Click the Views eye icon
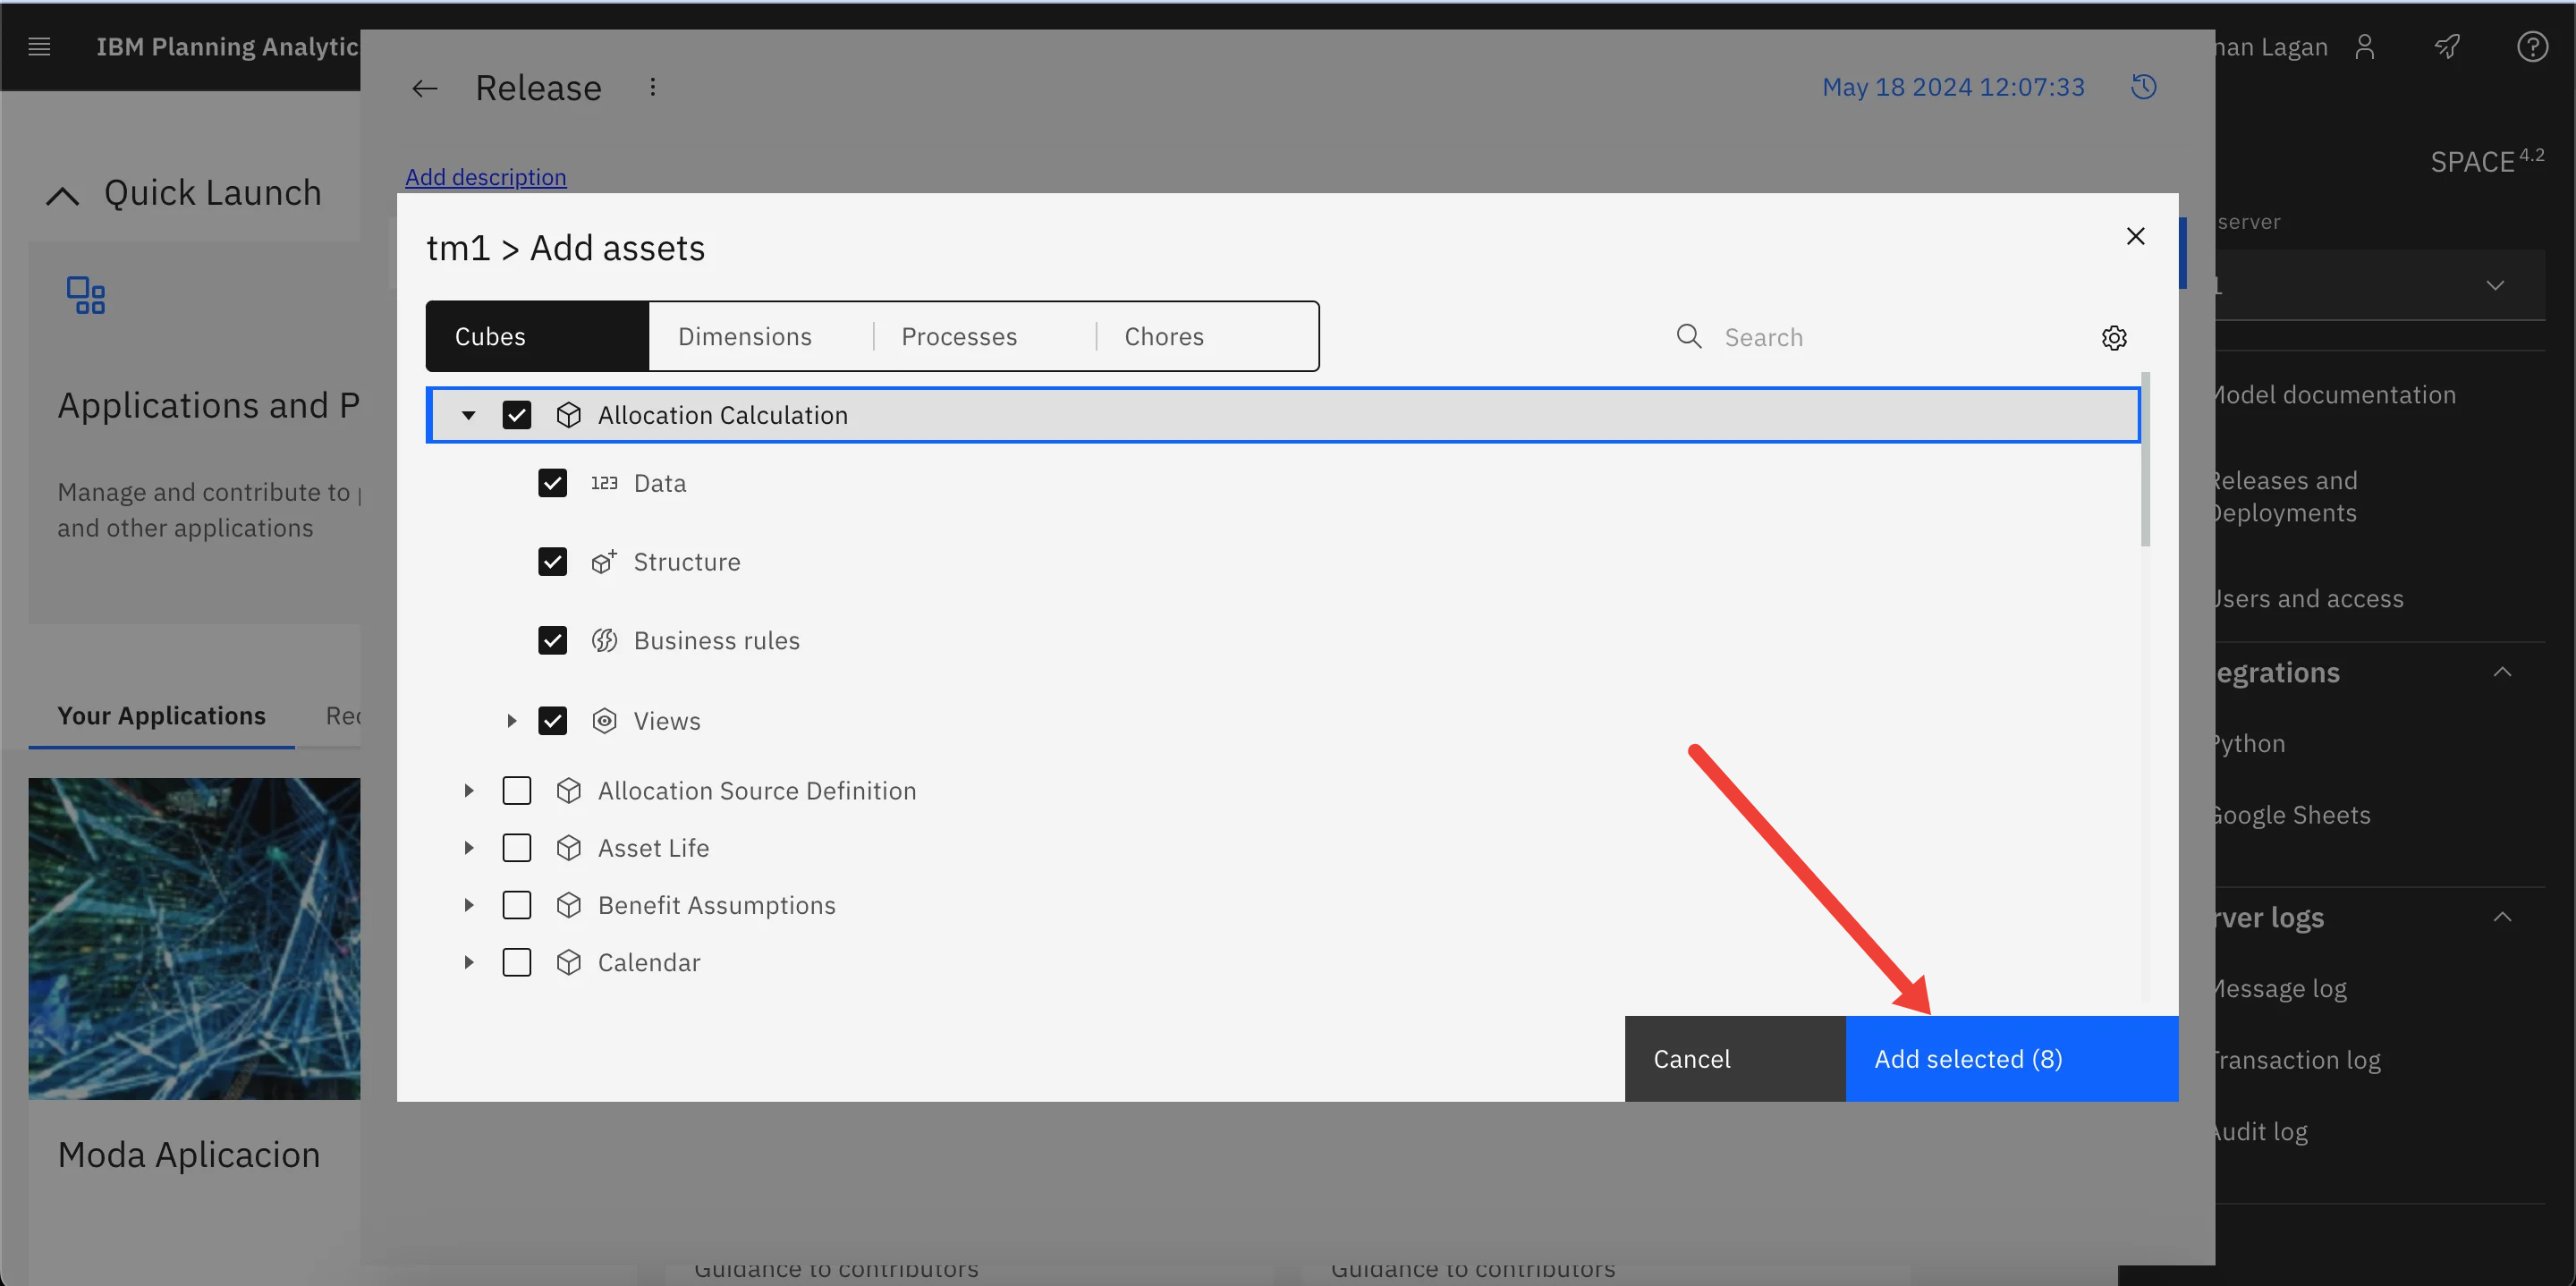The height and width of the screenshot is (1286, 2576). click(604, 721)
